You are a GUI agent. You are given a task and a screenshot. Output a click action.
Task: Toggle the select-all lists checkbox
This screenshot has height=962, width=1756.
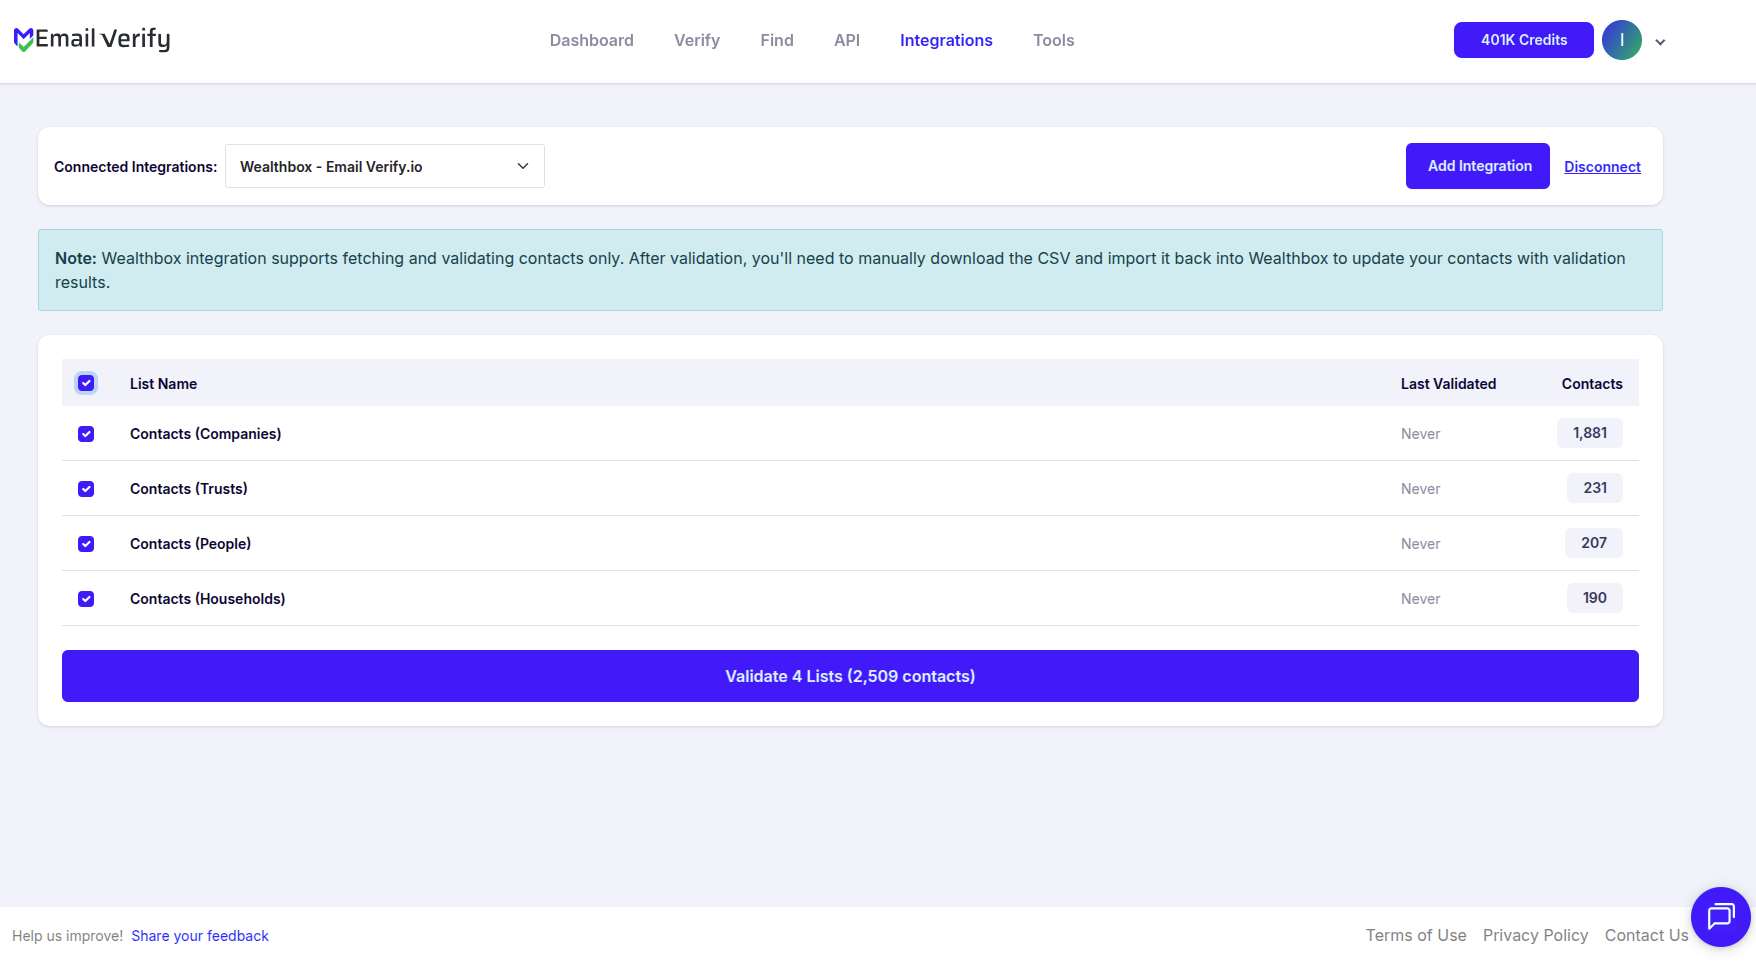tap(86, 383)
